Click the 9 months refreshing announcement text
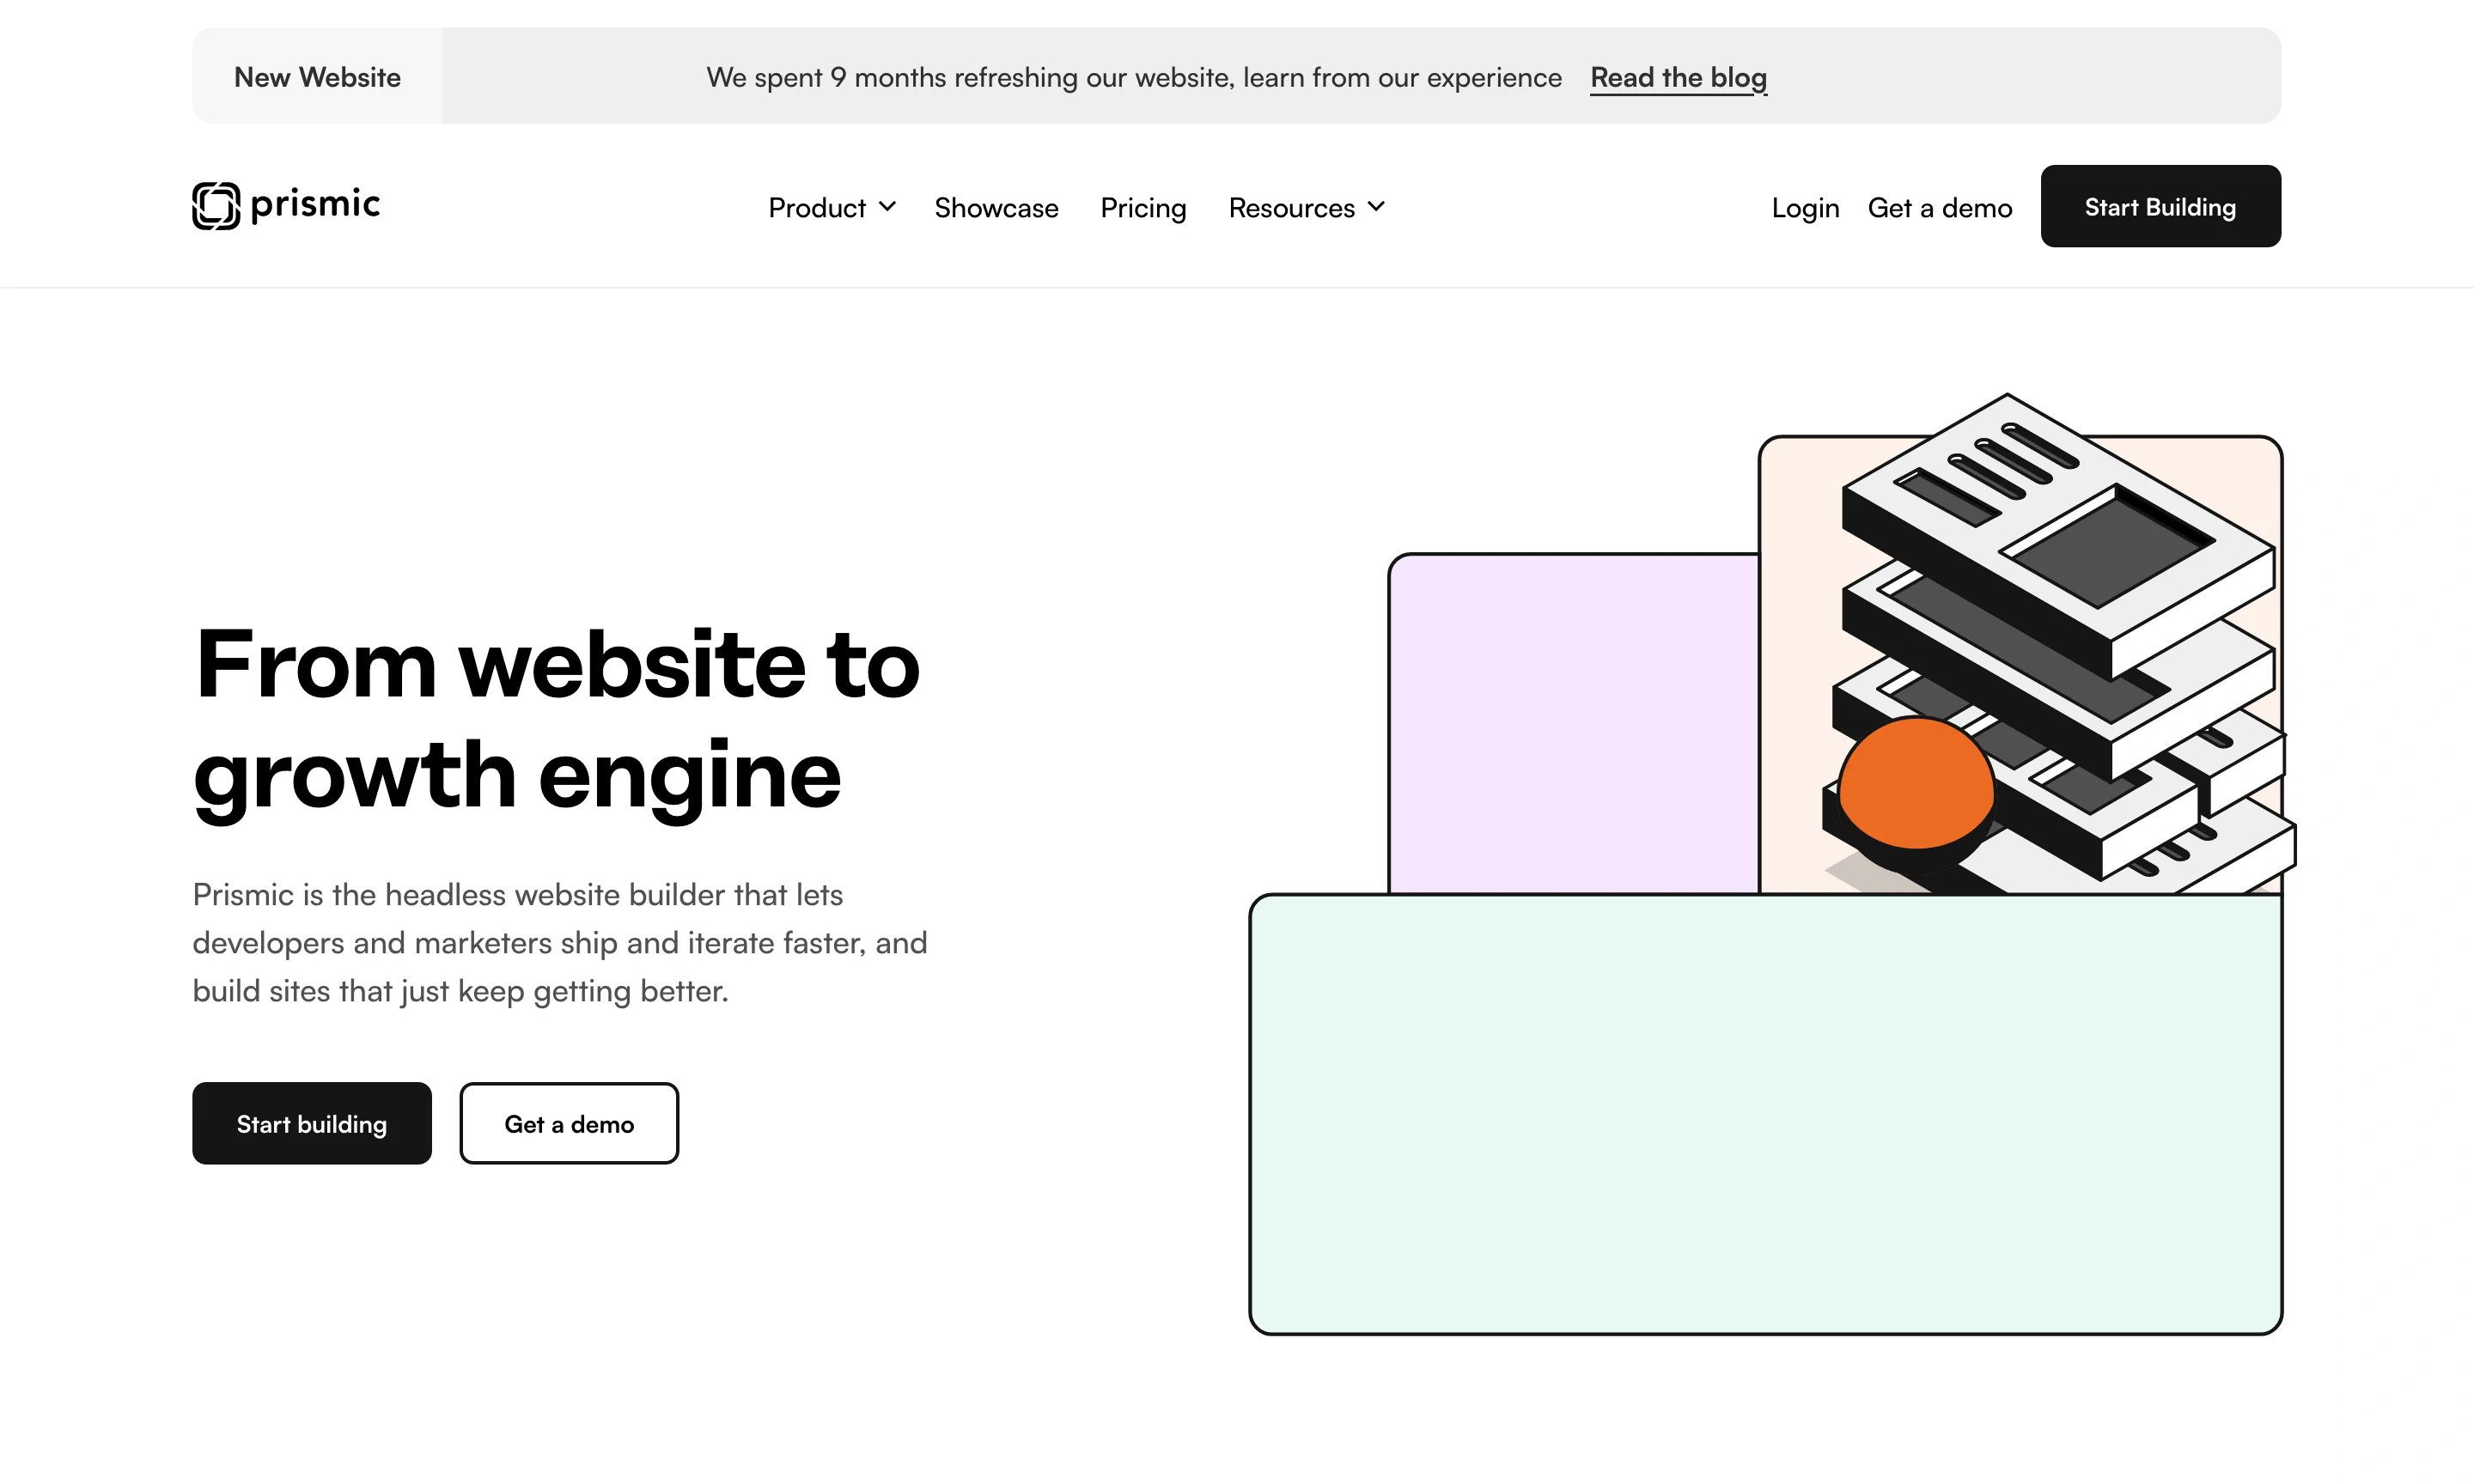The height and width of the screenshot is (1484, 2474). (x=1134, y=77)
